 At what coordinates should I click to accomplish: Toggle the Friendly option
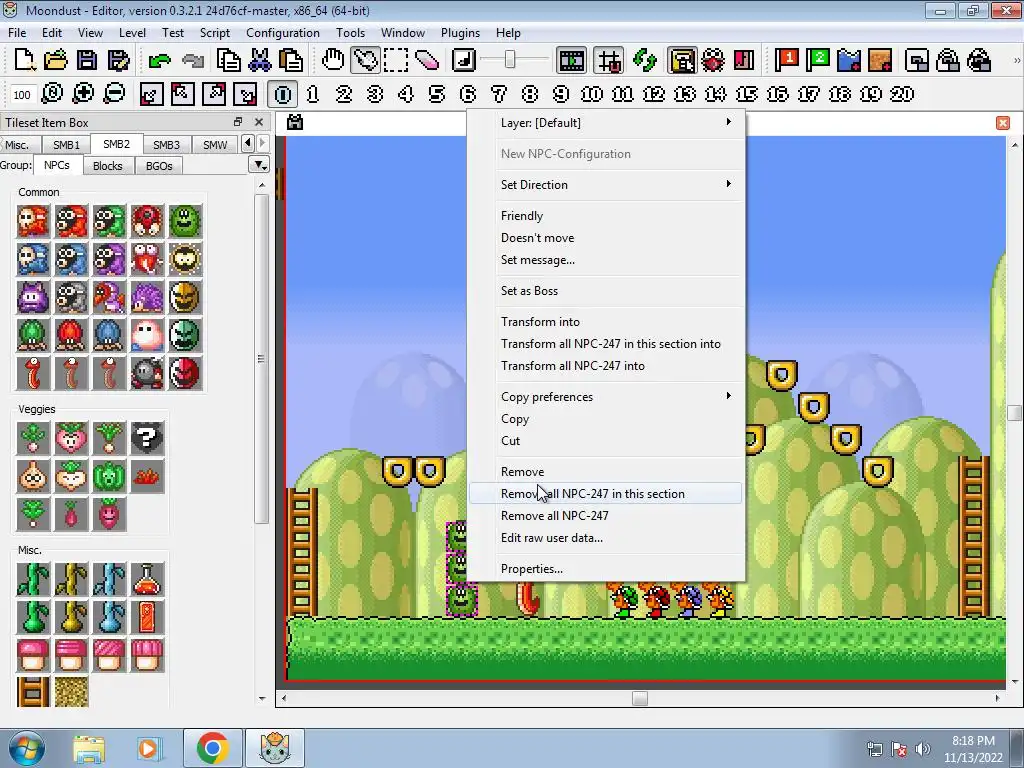click(607, 216)
